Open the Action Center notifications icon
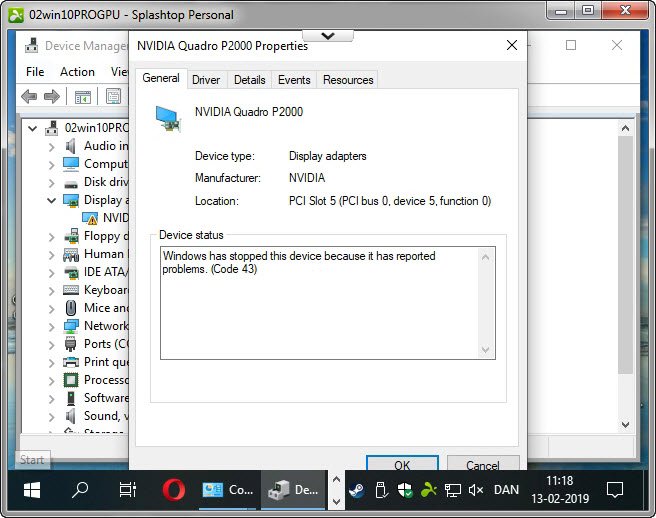Viewport: 656px width, 518px height. [x=615, y=490]
